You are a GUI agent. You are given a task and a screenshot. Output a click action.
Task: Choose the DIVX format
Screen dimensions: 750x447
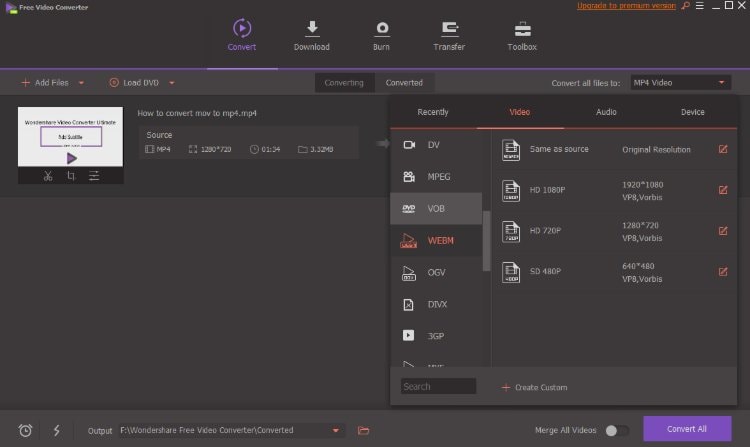click(x=436, y=304)
